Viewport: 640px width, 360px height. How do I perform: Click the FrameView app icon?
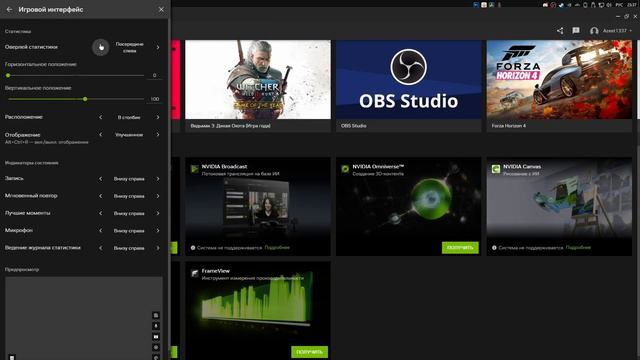click(195, 273)
